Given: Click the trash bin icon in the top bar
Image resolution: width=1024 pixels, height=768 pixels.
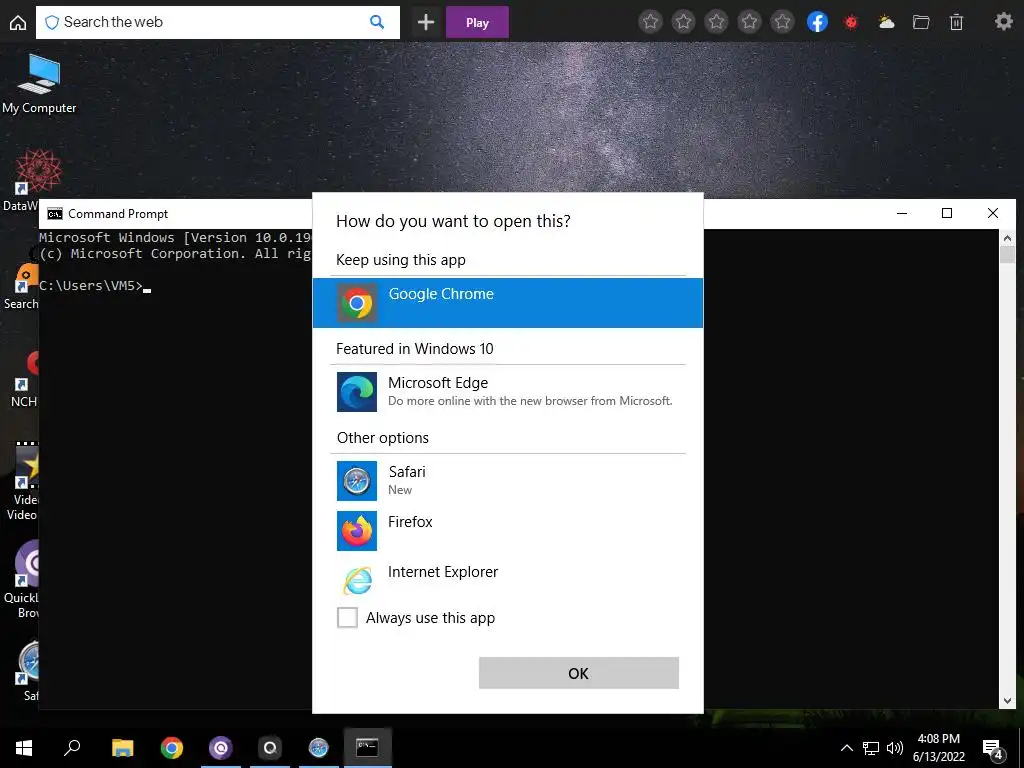Looking at the screenshot, I should pos(956,22).
